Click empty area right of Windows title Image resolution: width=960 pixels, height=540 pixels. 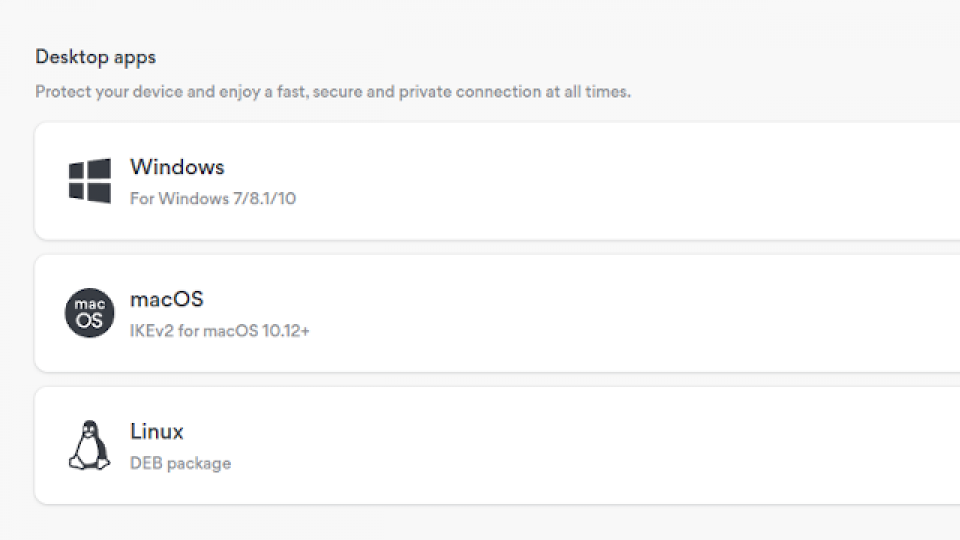pyautogui.click(x=551, y=167)
